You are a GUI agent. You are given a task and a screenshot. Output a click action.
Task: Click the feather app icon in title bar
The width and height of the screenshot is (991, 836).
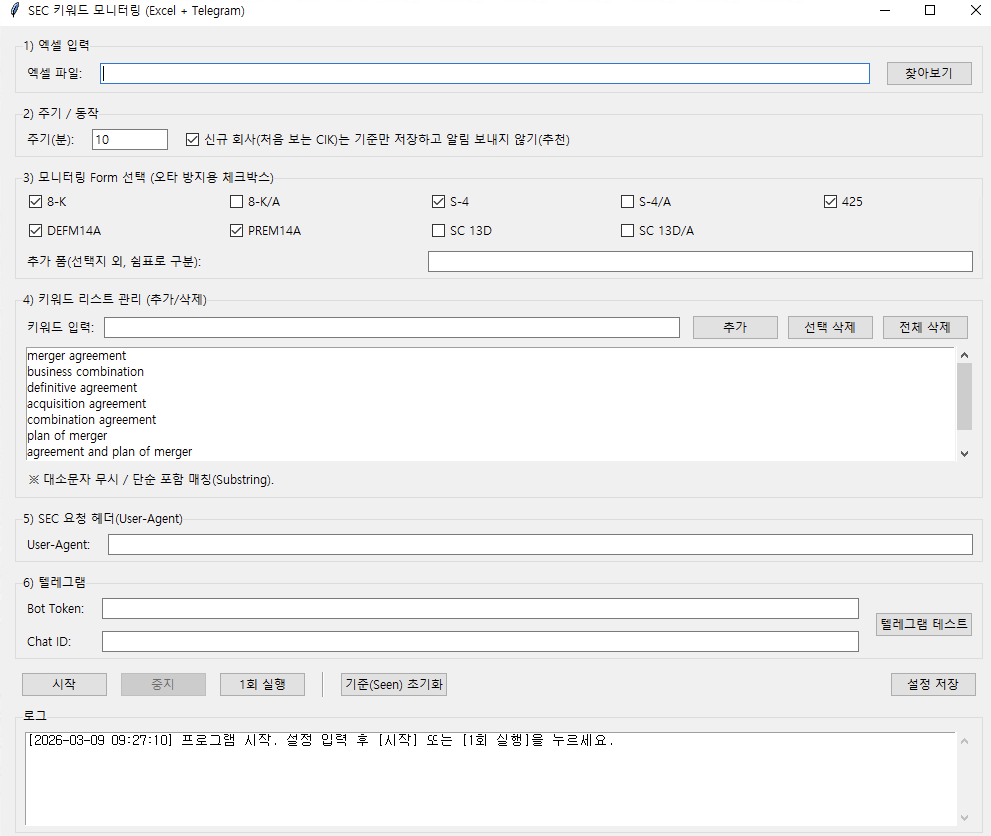[14, 11]
